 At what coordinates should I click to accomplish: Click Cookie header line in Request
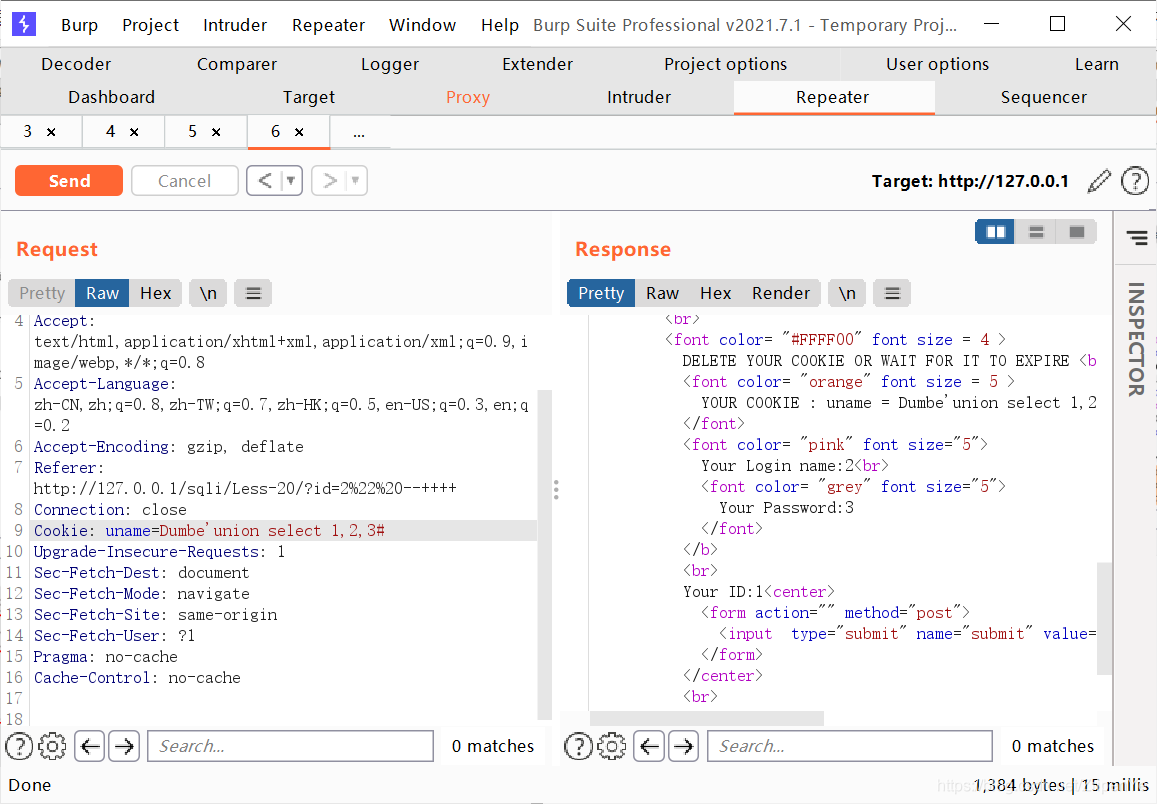click(x=284, y=531)
